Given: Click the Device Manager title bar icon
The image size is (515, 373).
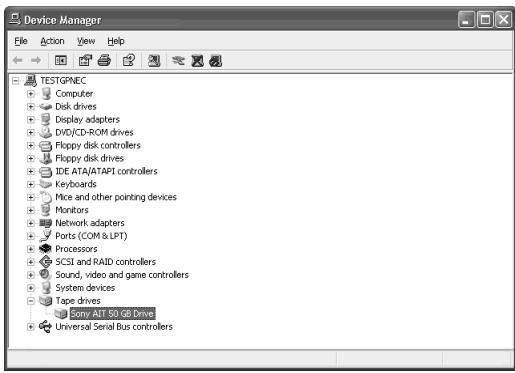Looking at the screenshot, I should [15, 19].
